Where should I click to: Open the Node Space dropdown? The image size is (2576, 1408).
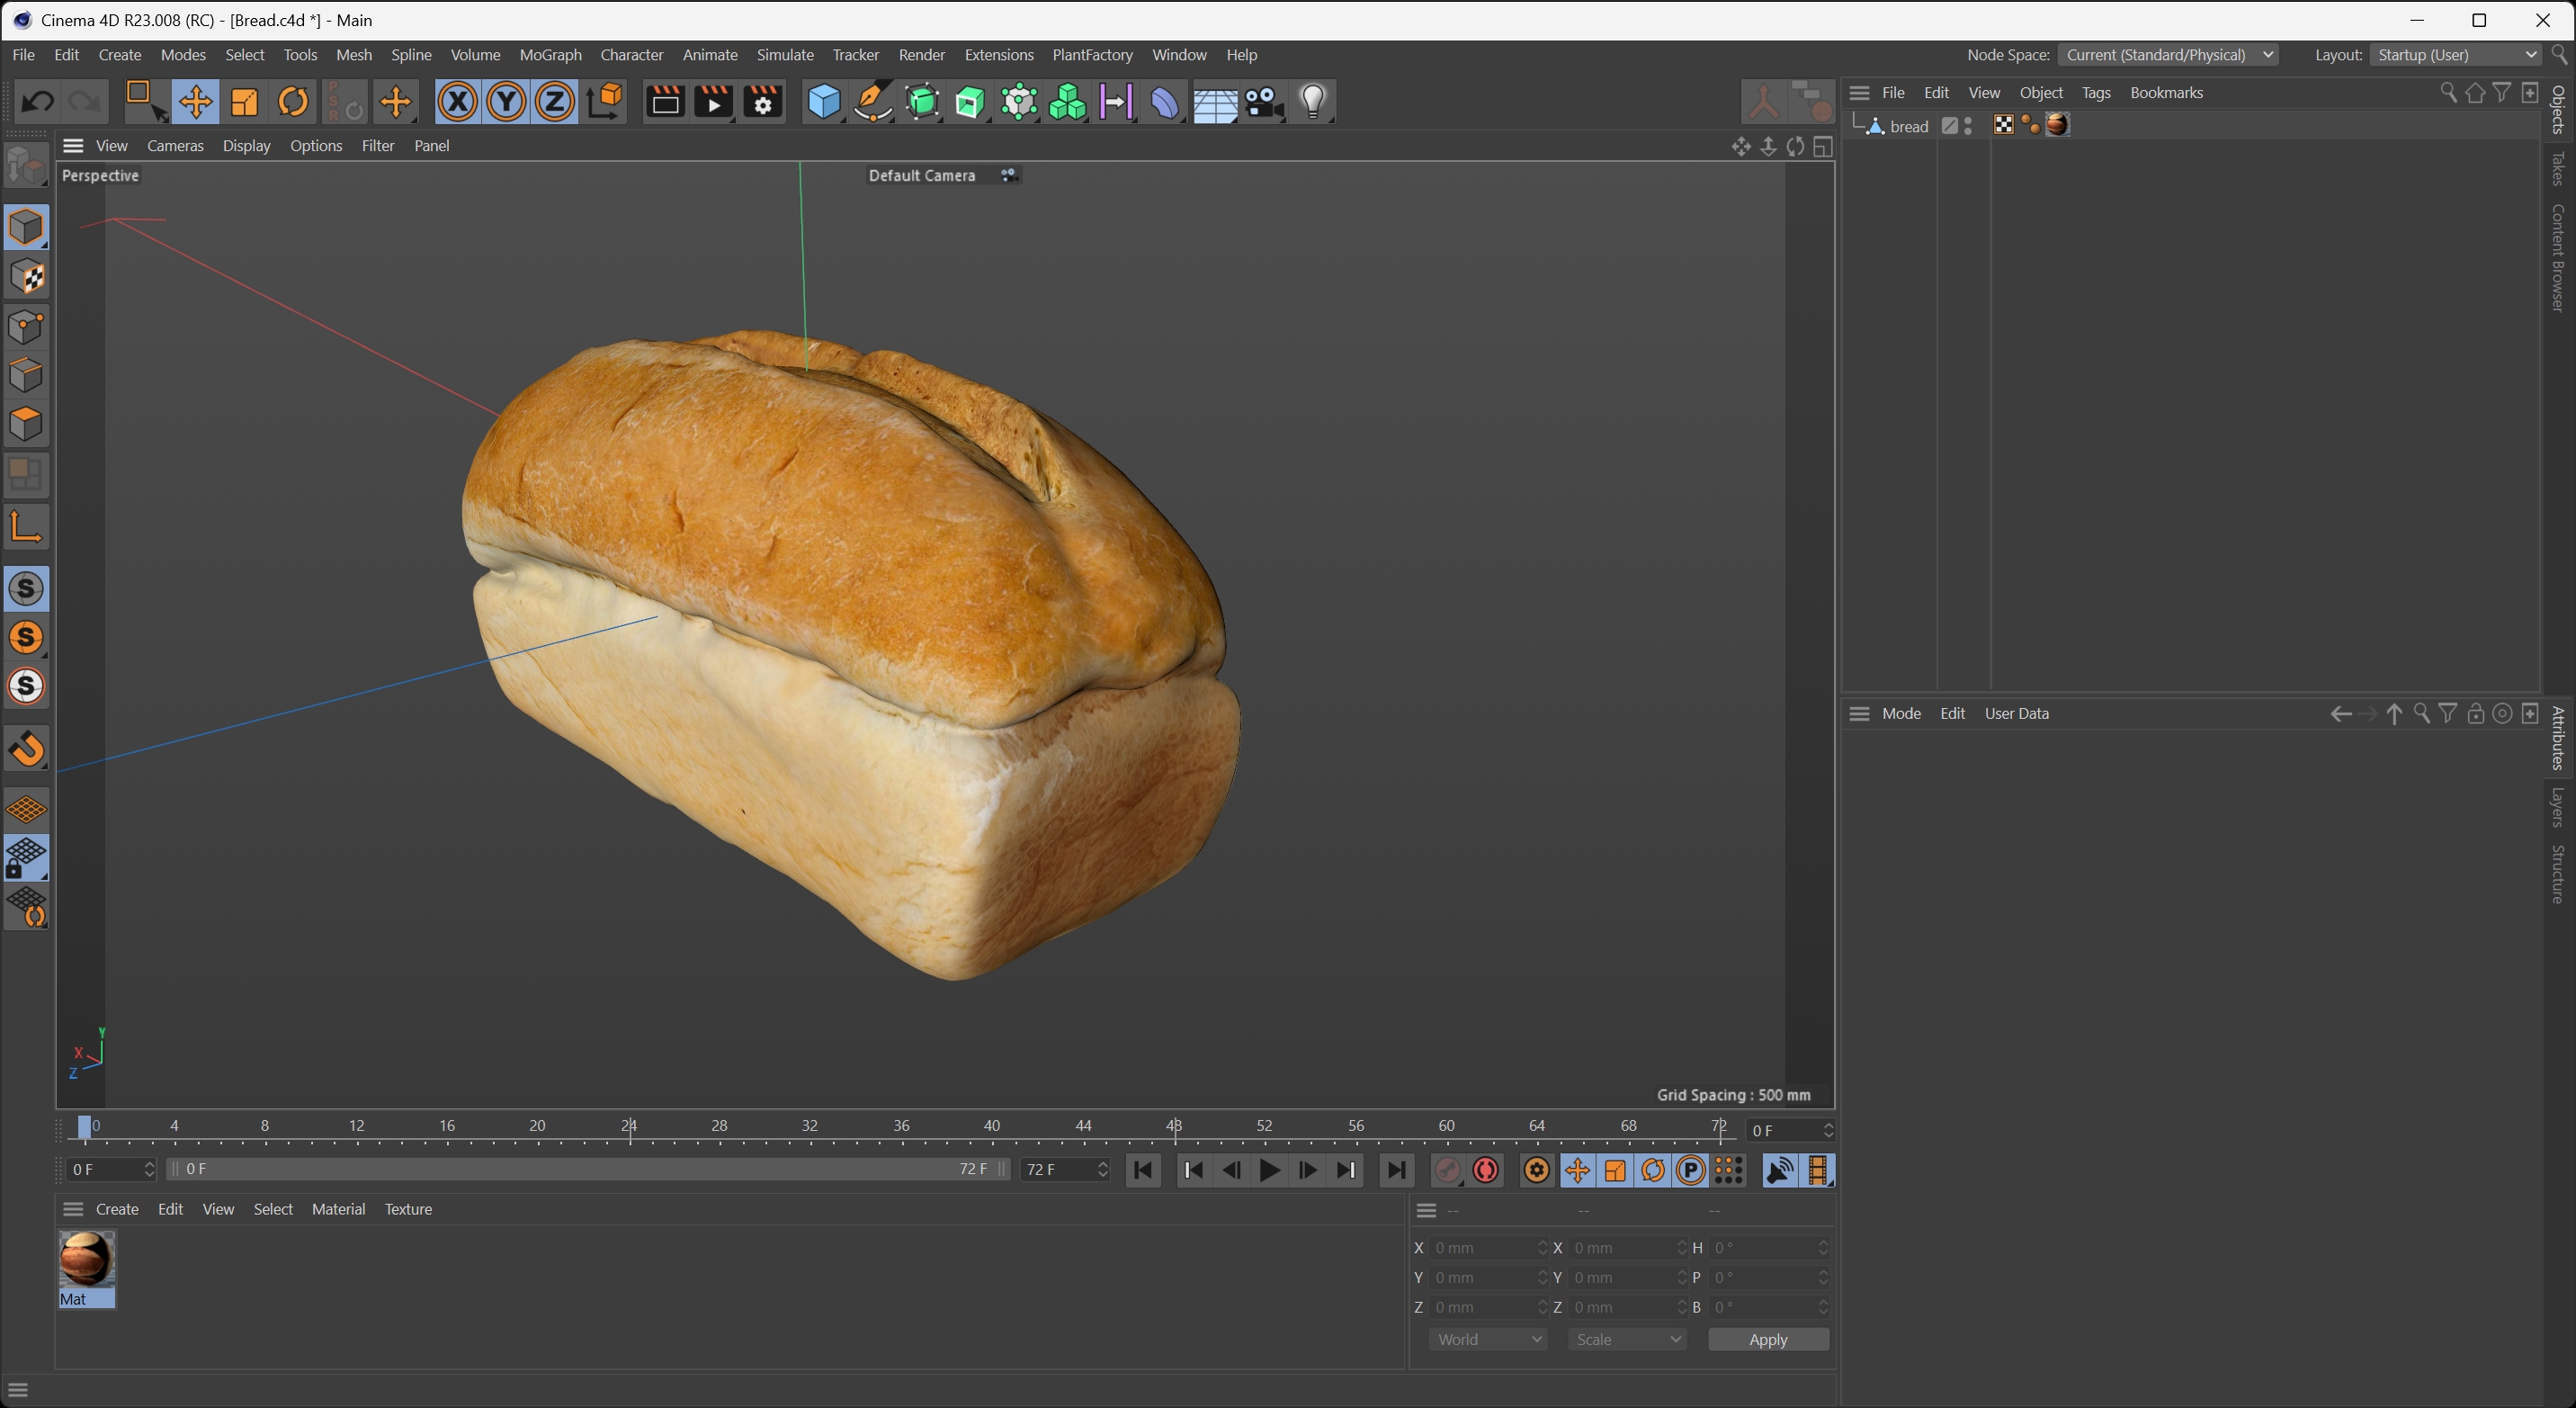(2168, 55)
